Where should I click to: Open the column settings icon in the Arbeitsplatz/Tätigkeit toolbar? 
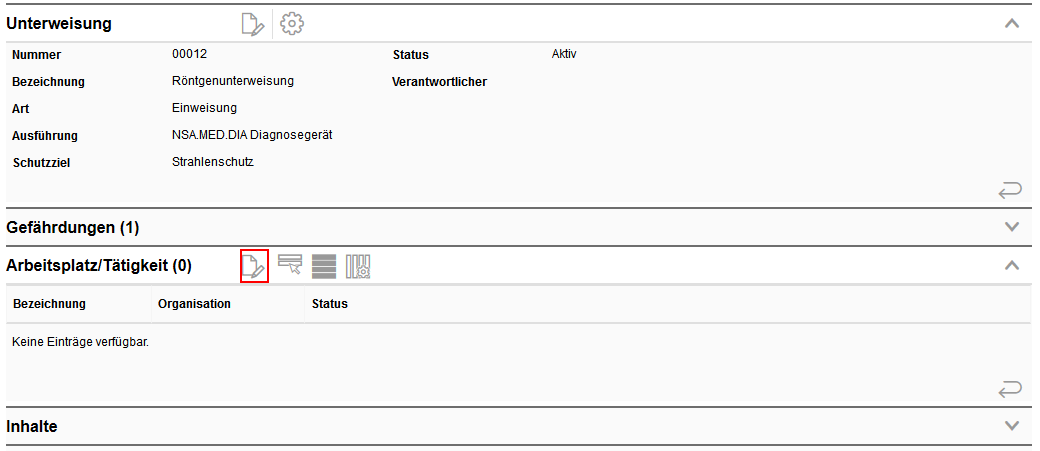[358, 266]
